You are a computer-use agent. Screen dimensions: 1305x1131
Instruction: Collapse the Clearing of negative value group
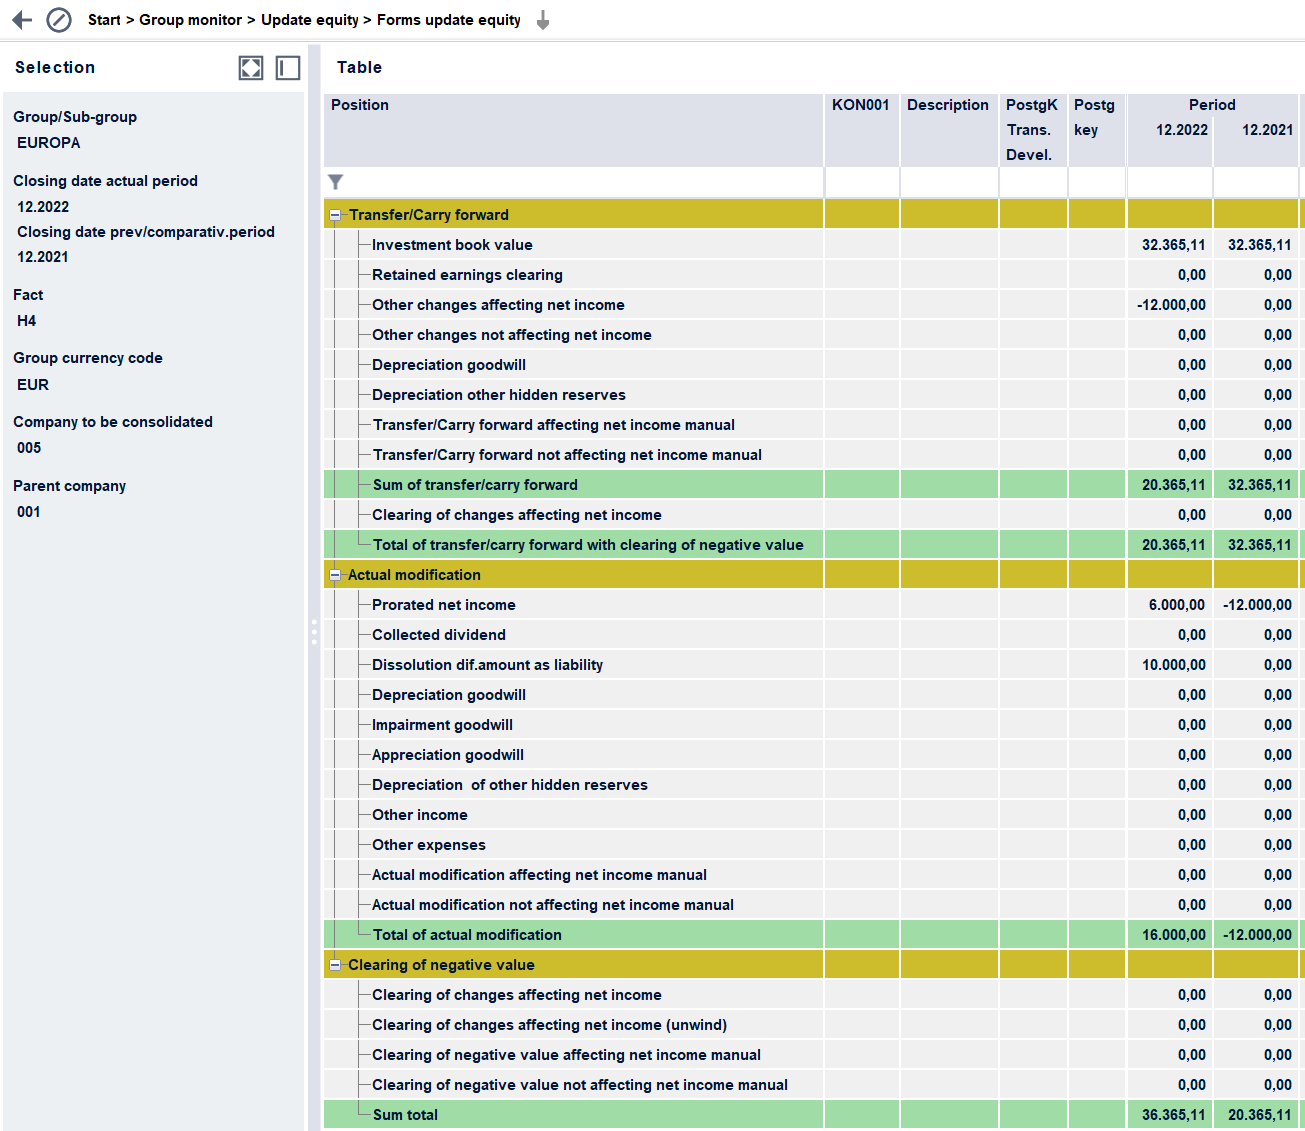(x=336, y=965)
